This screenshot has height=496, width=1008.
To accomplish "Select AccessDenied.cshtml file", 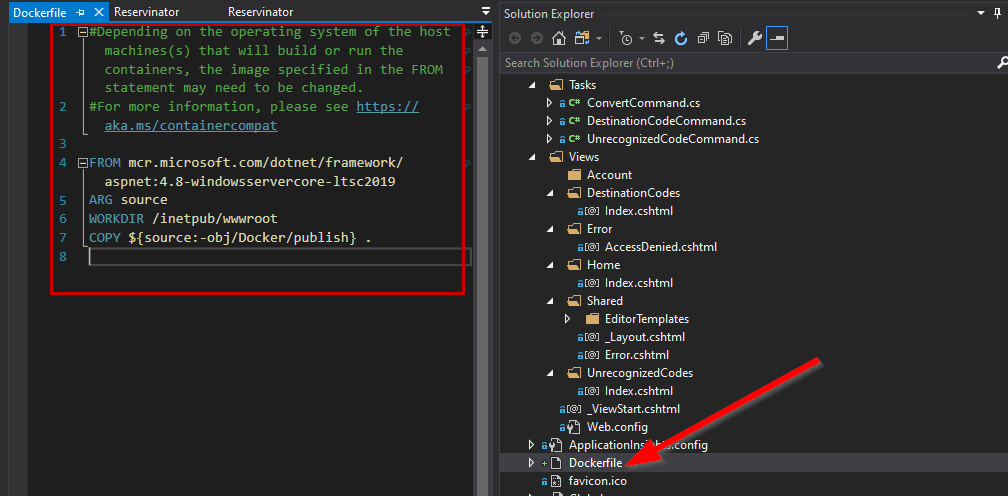I will point(660,247).
